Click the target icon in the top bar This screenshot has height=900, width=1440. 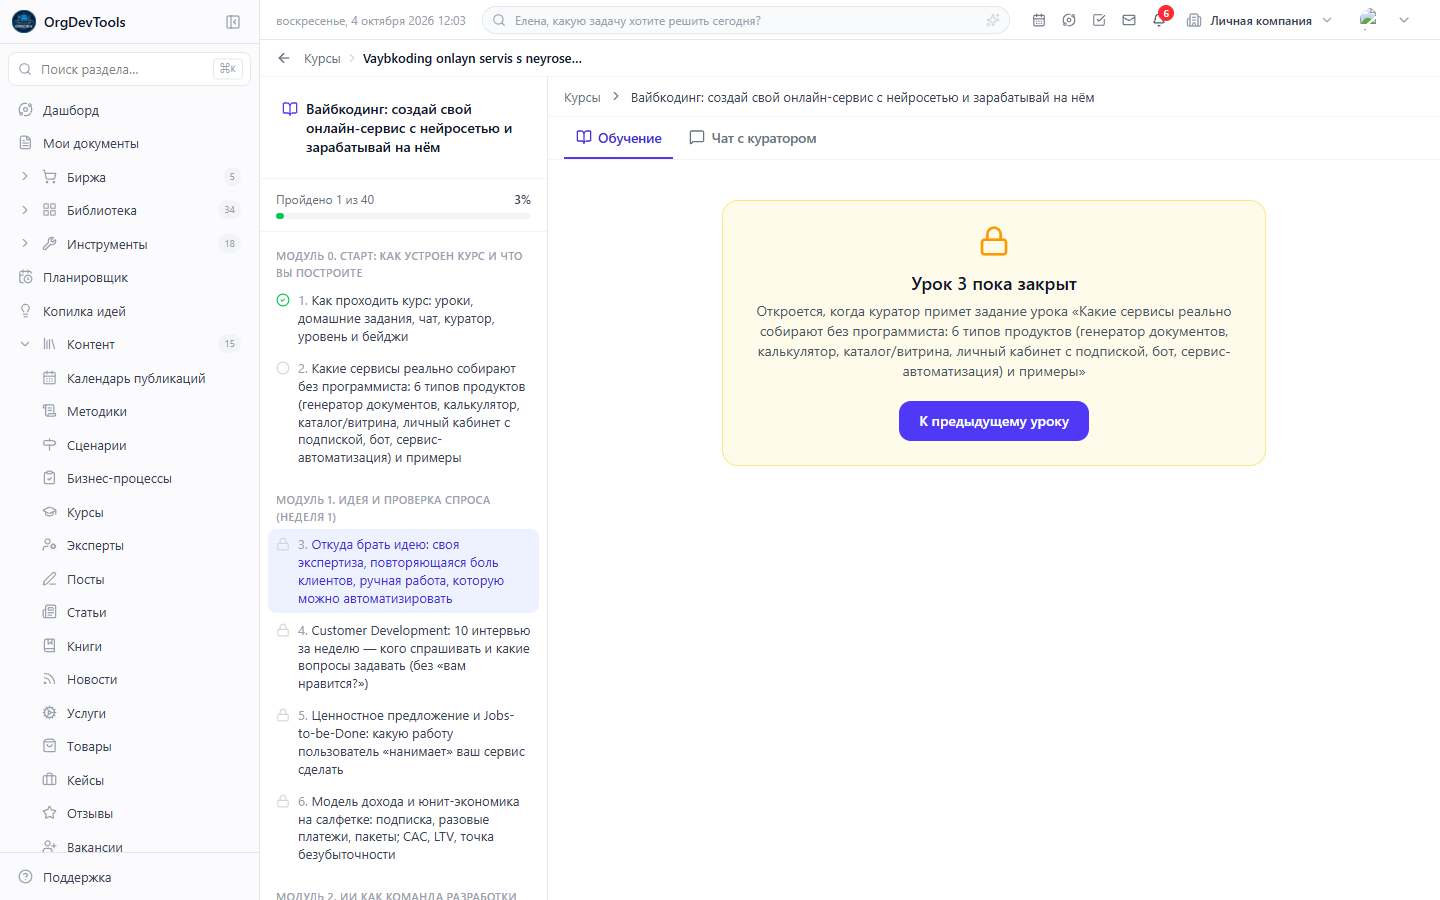point(1069,20)
